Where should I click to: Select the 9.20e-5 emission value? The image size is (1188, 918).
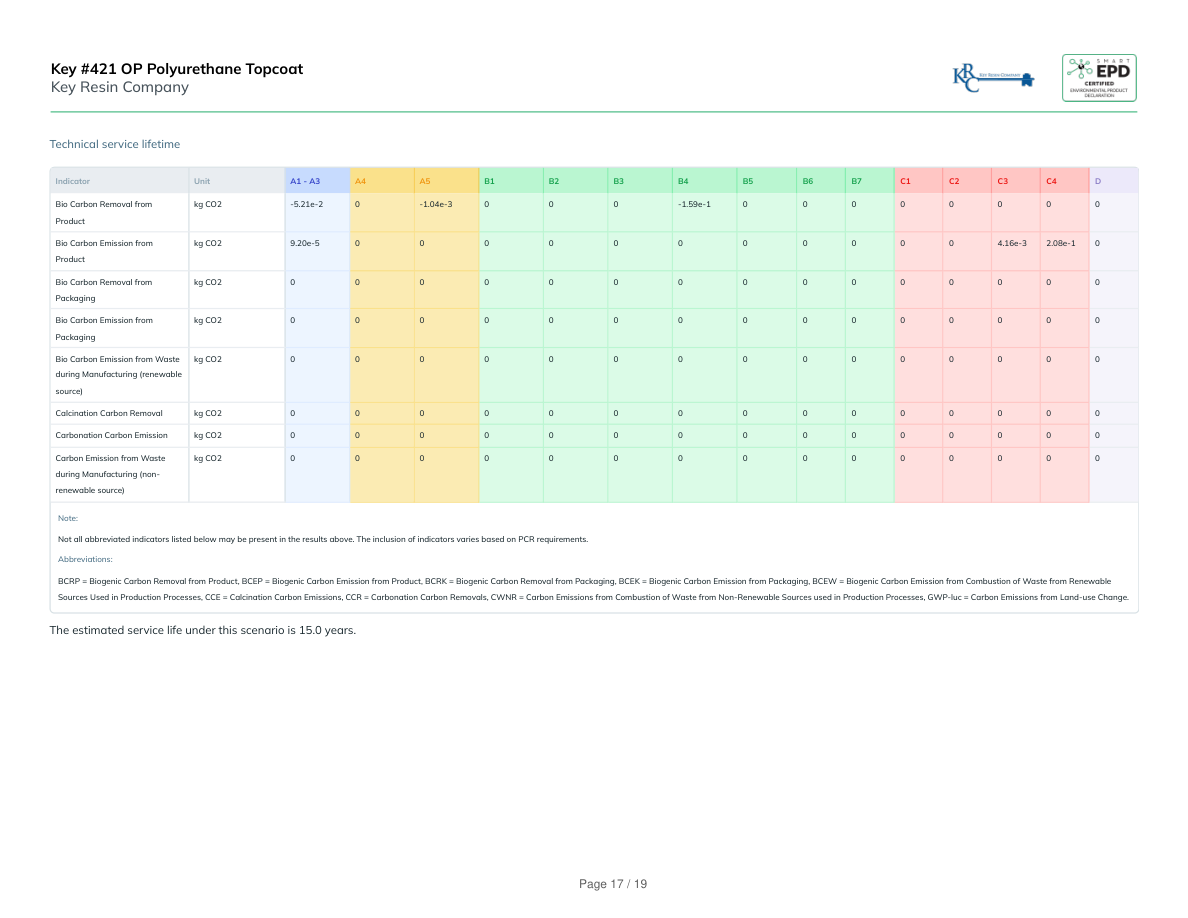pyautogui.click(x=304, y=243)
